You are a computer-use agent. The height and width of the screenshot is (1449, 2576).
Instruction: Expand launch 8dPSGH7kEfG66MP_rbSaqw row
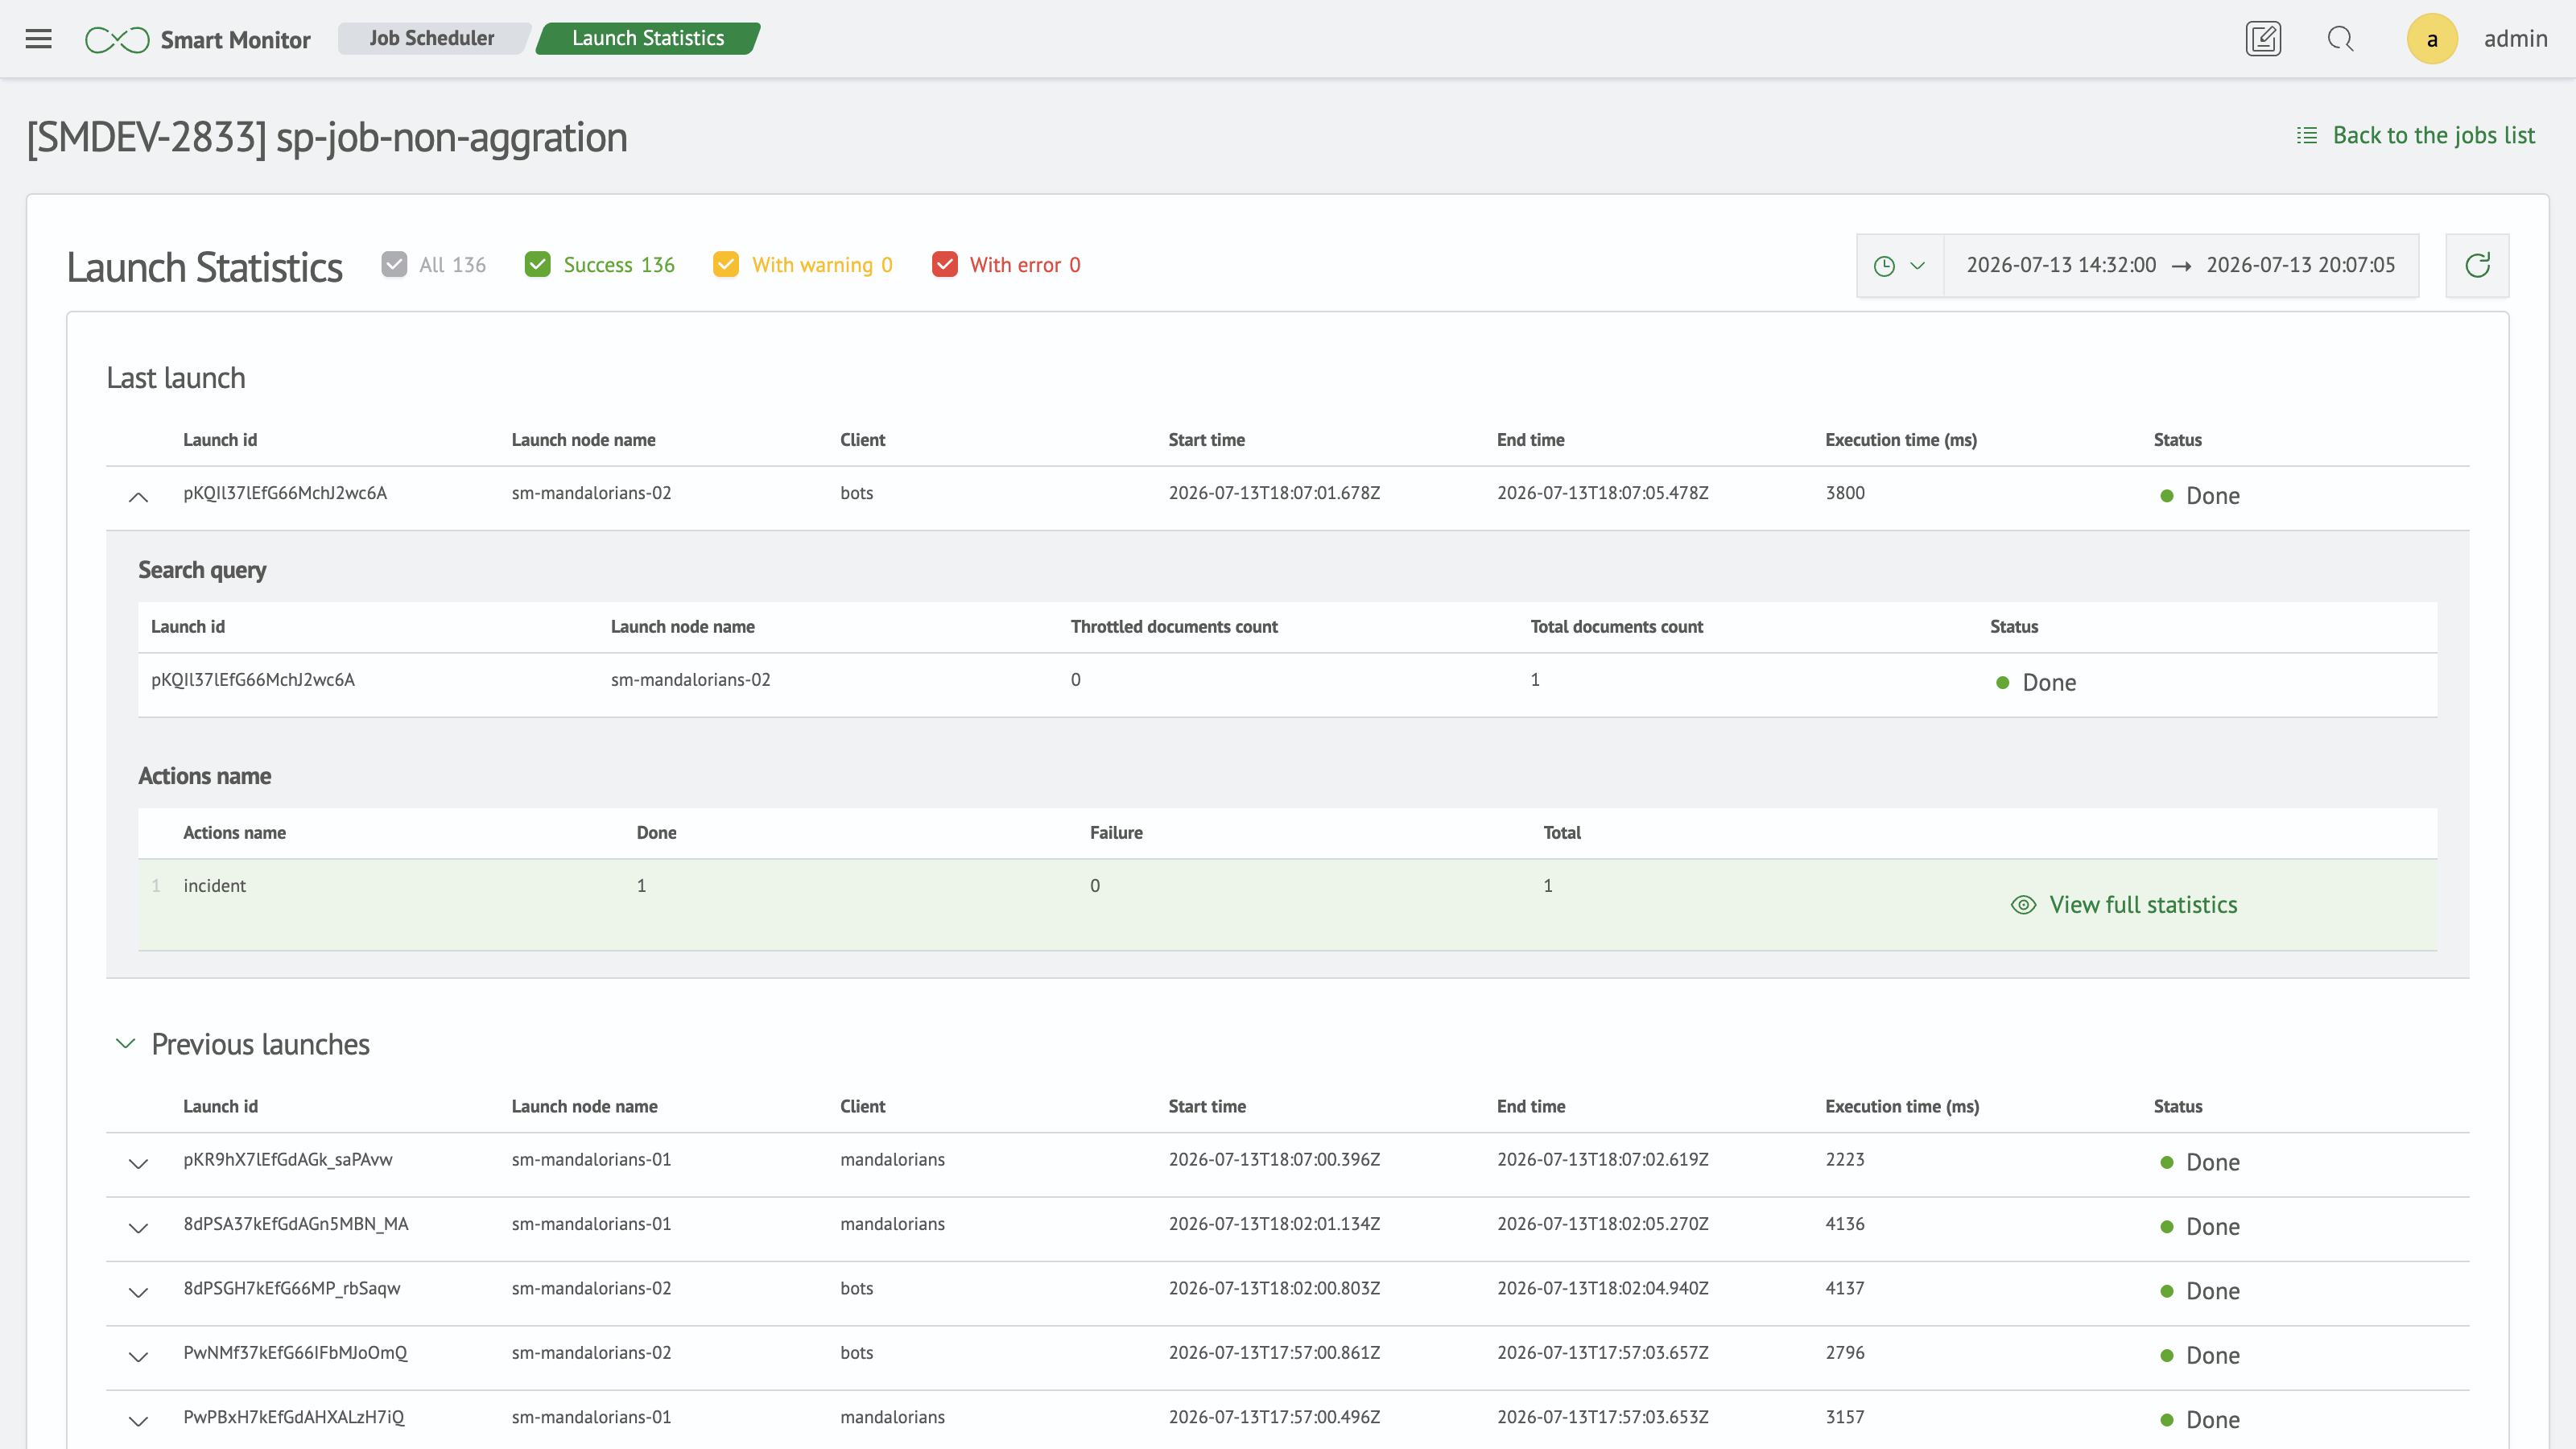tap(139, 1293)
